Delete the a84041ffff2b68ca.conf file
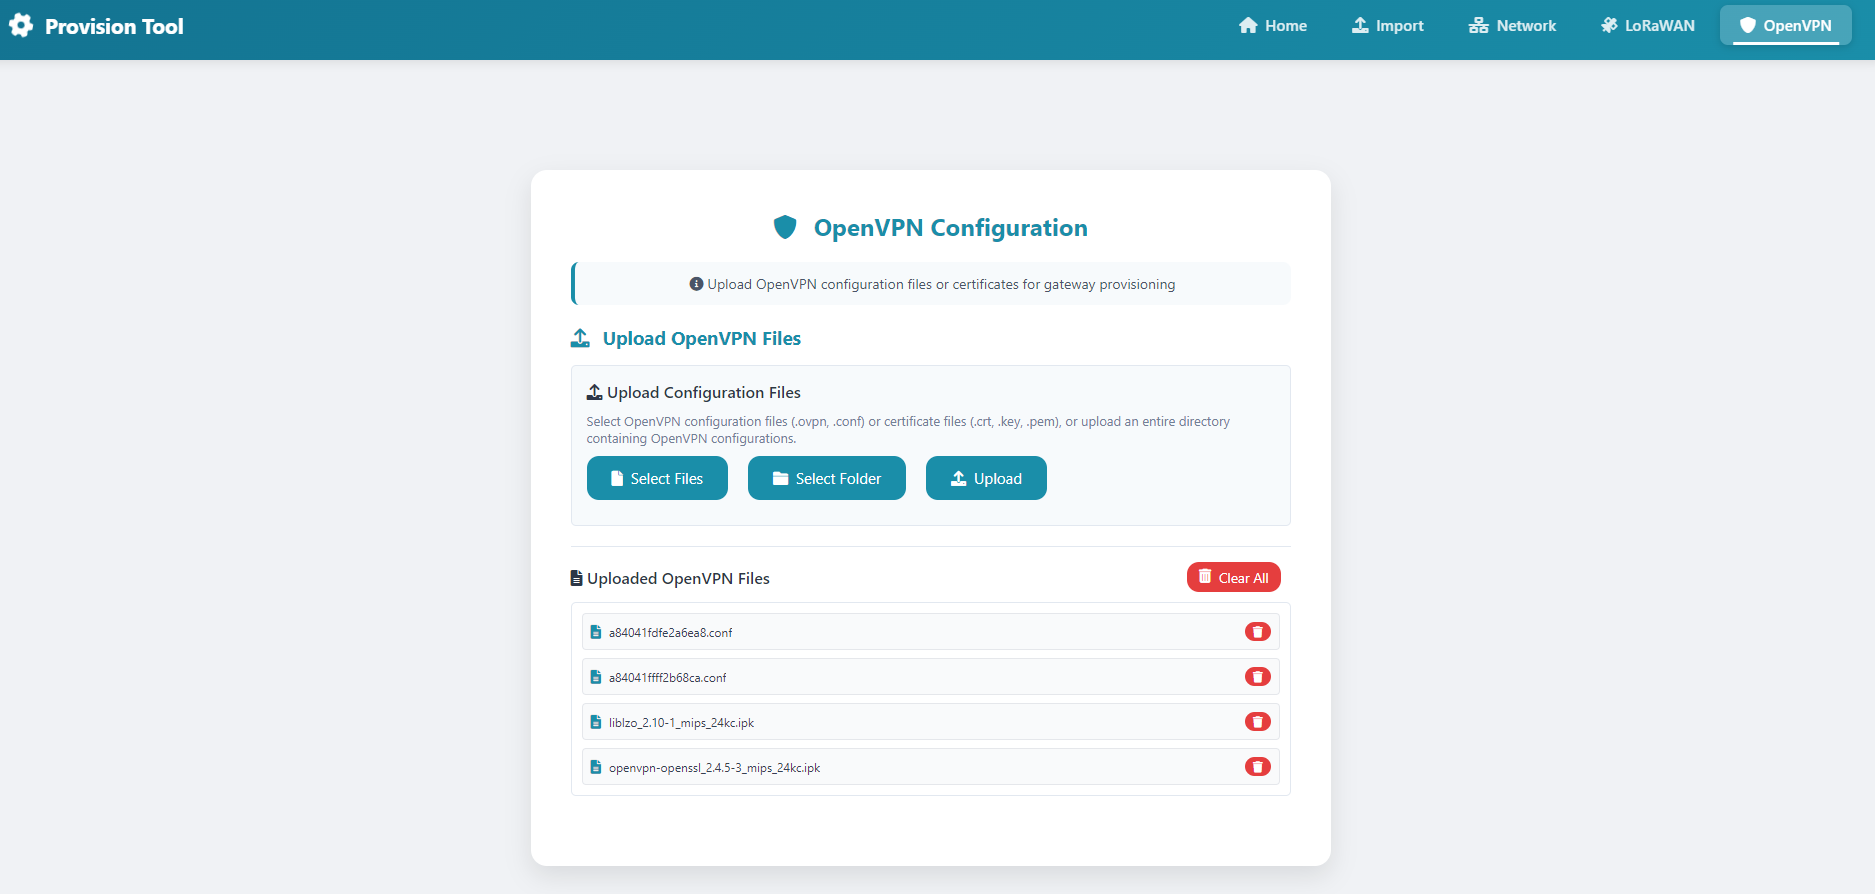The width and height of the screenshot is (1875, 894). (x=1258, y=677)
